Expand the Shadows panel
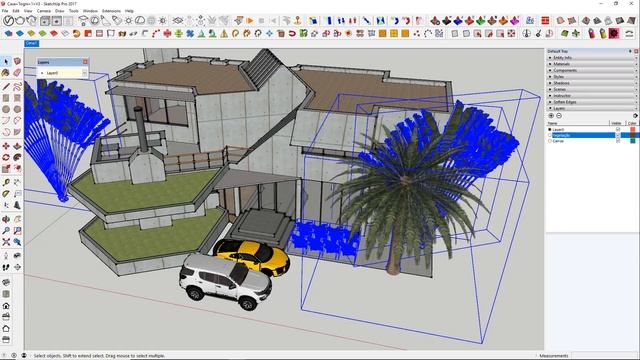Image resolution: width=640 pixels, height=360 pixels. pos(592,83)
